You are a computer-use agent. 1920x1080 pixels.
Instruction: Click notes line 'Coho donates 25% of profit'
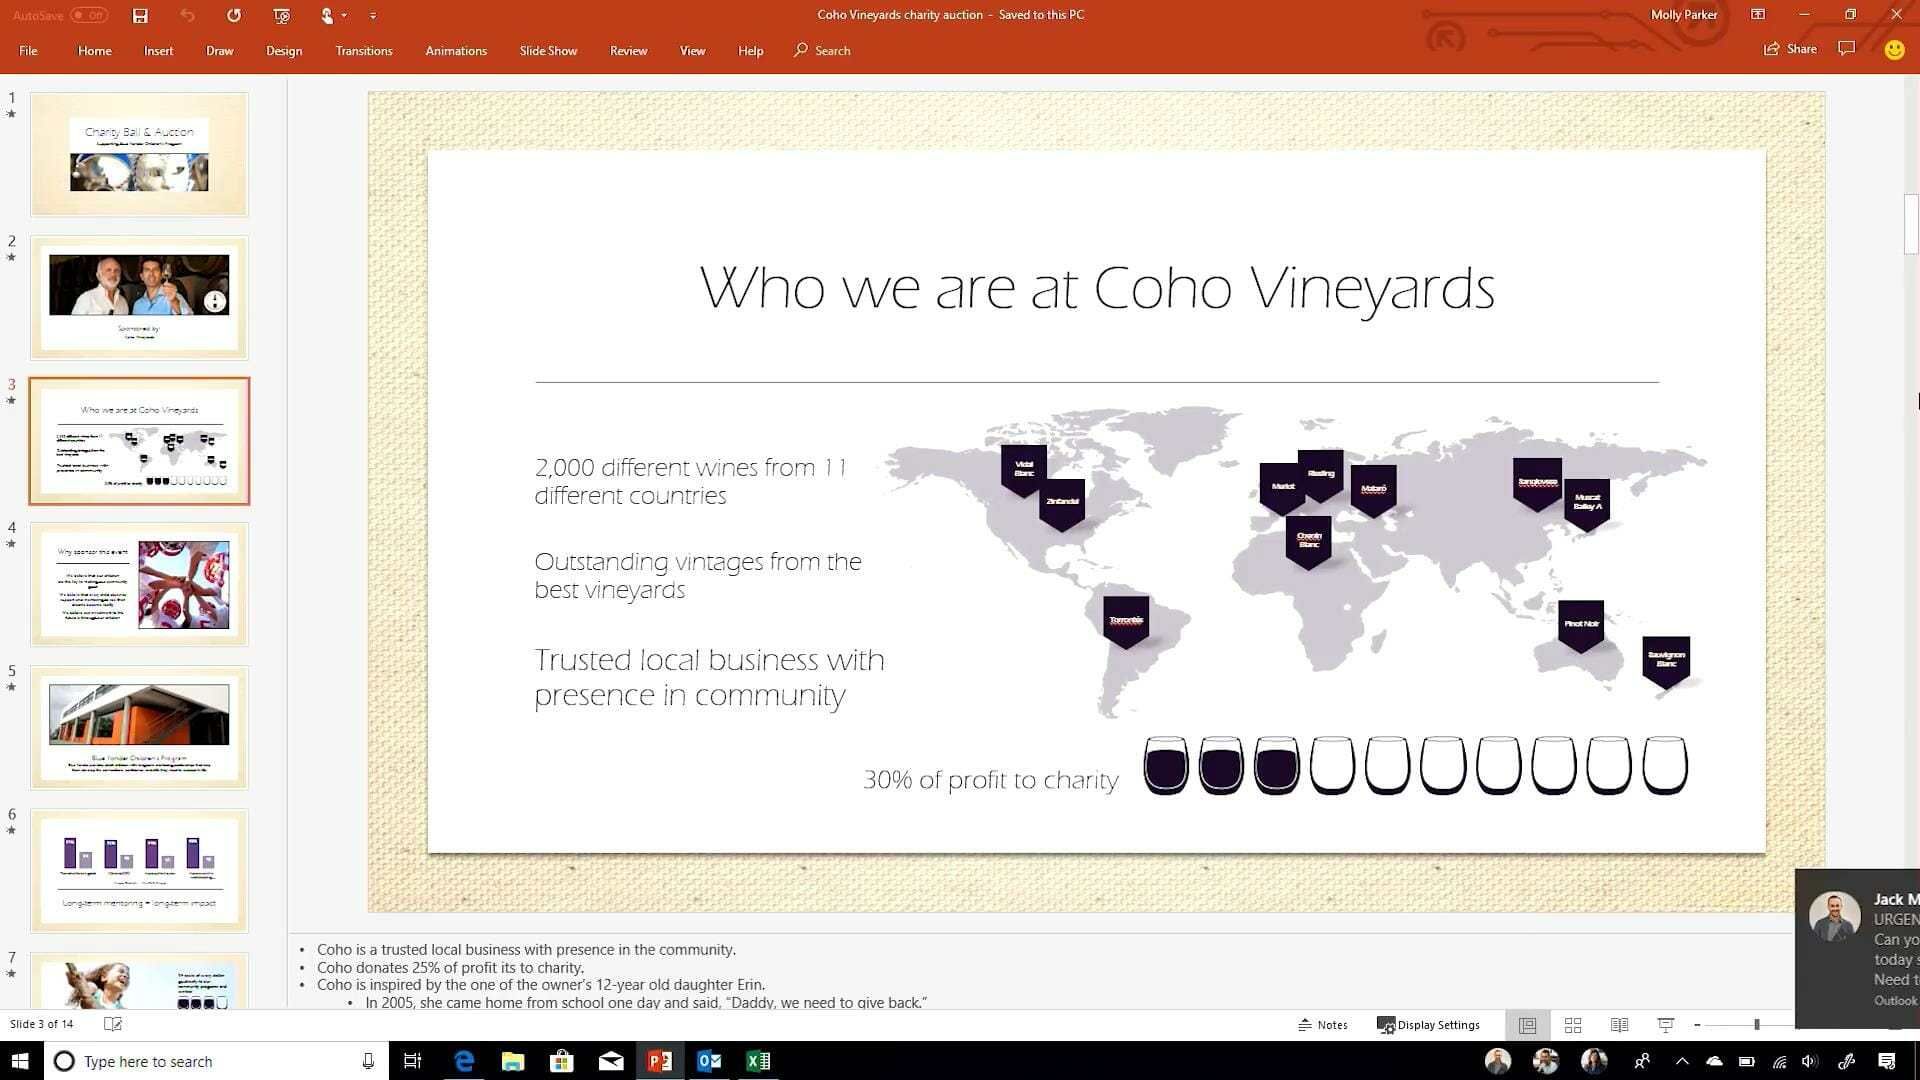click(x=450, y=967)
